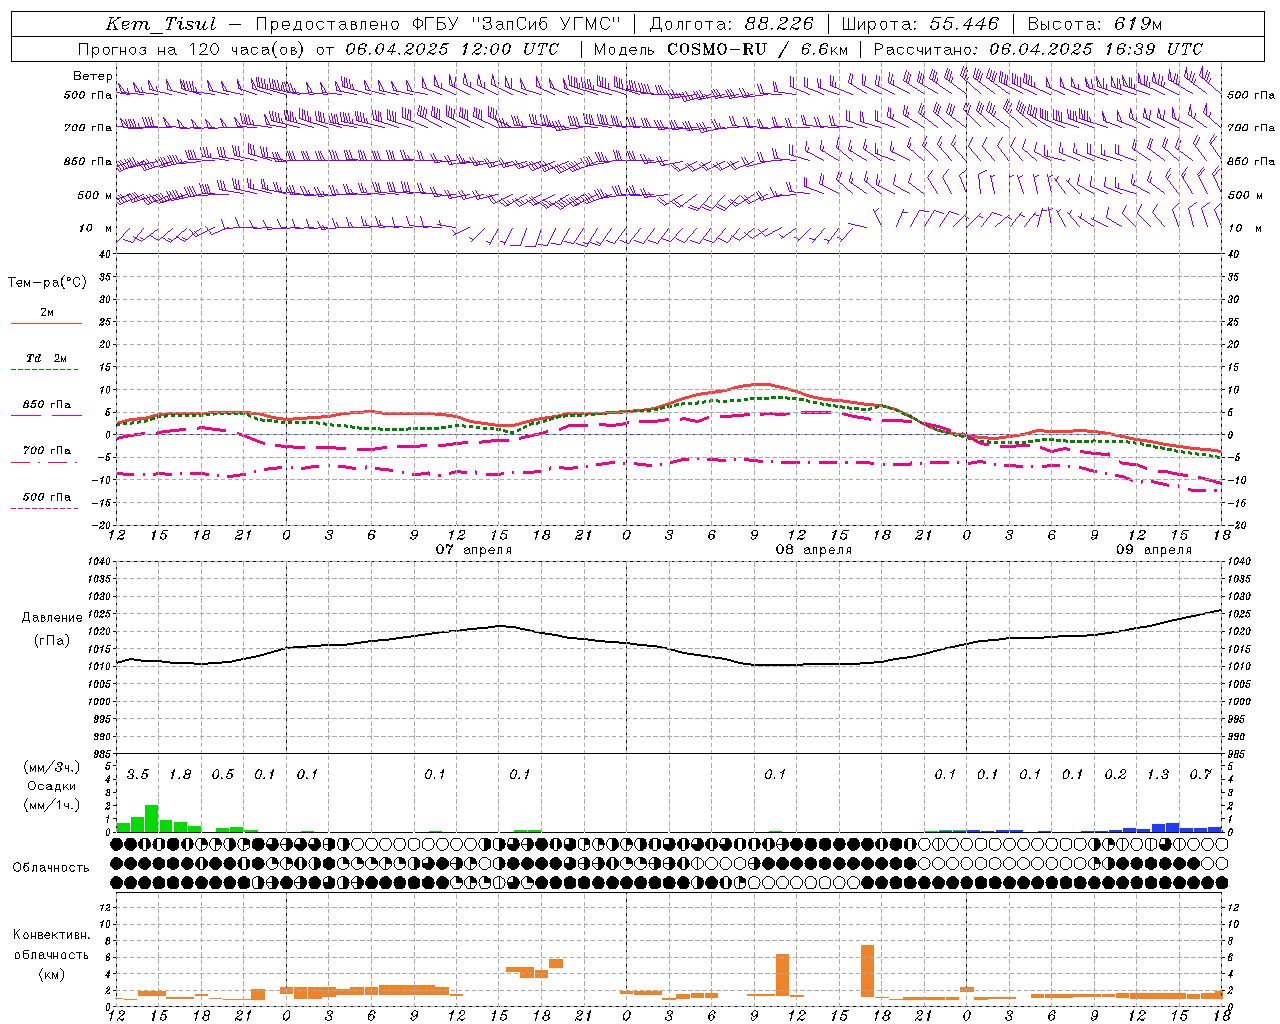Select the 08 апреля date label
Viewport: 1280px width, 1024px height.
814,550
